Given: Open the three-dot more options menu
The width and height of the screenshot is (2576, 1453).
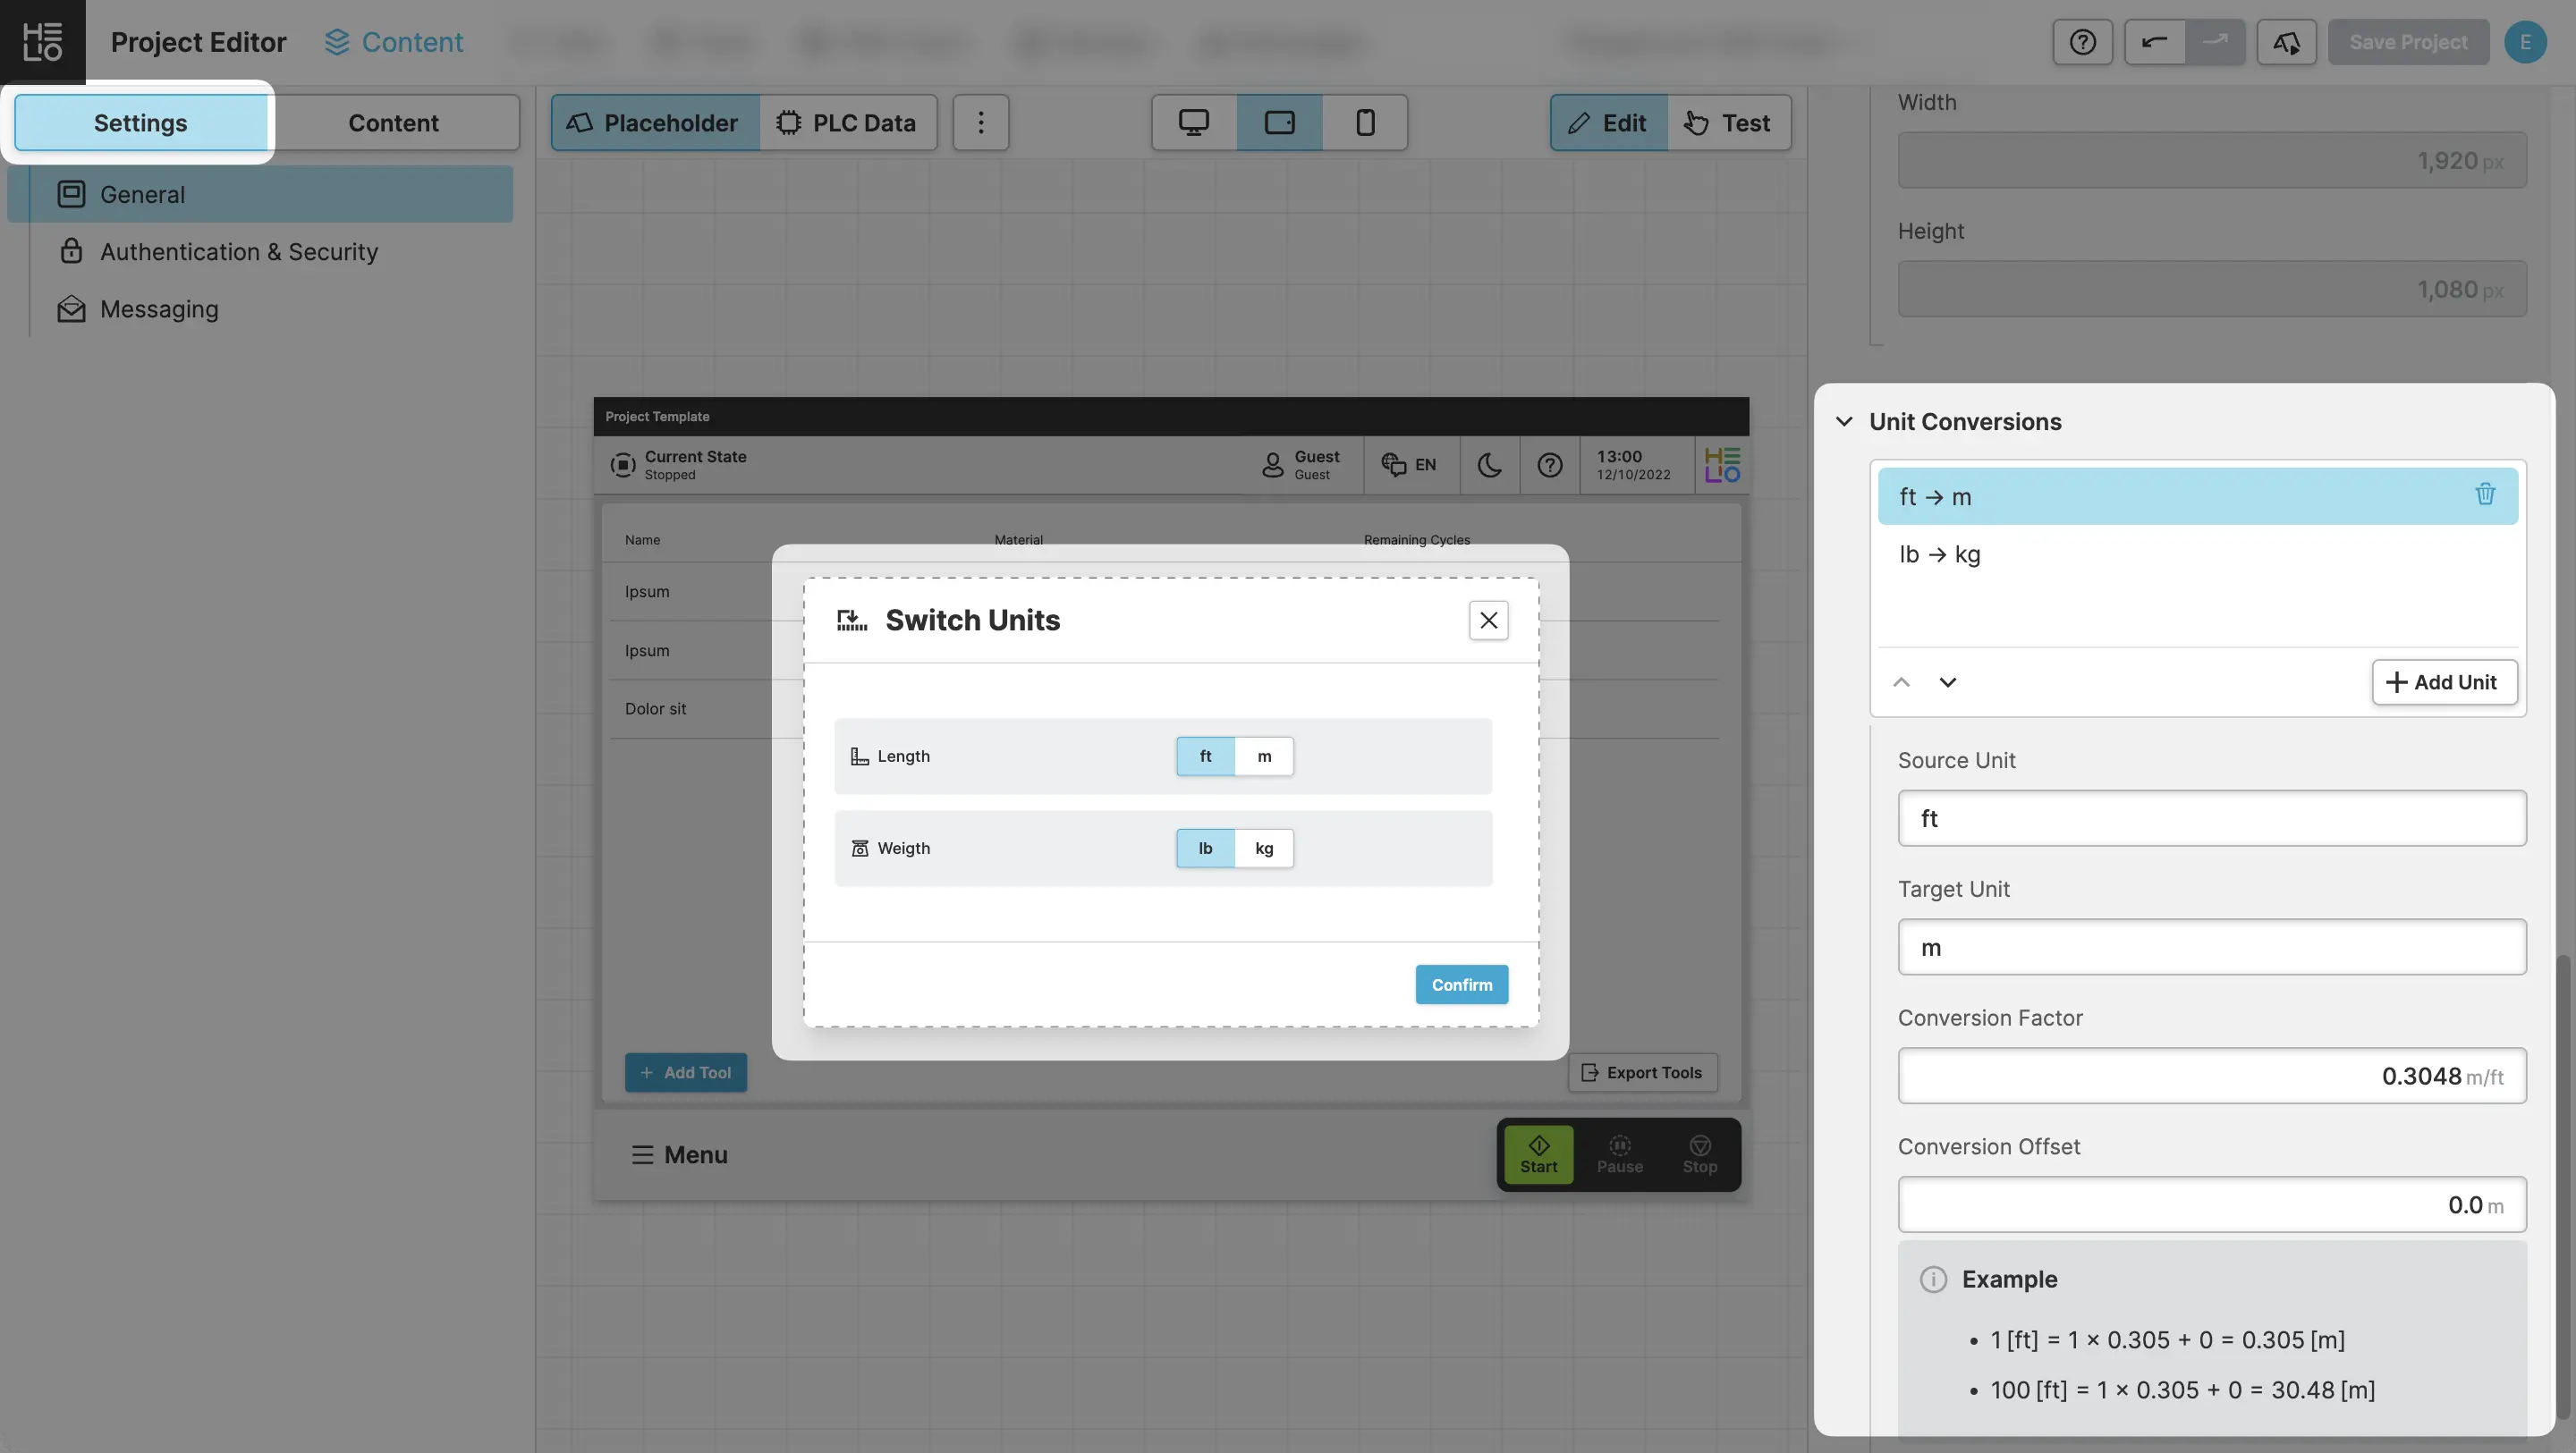Looking at the screenshot, I should (980, 123).
